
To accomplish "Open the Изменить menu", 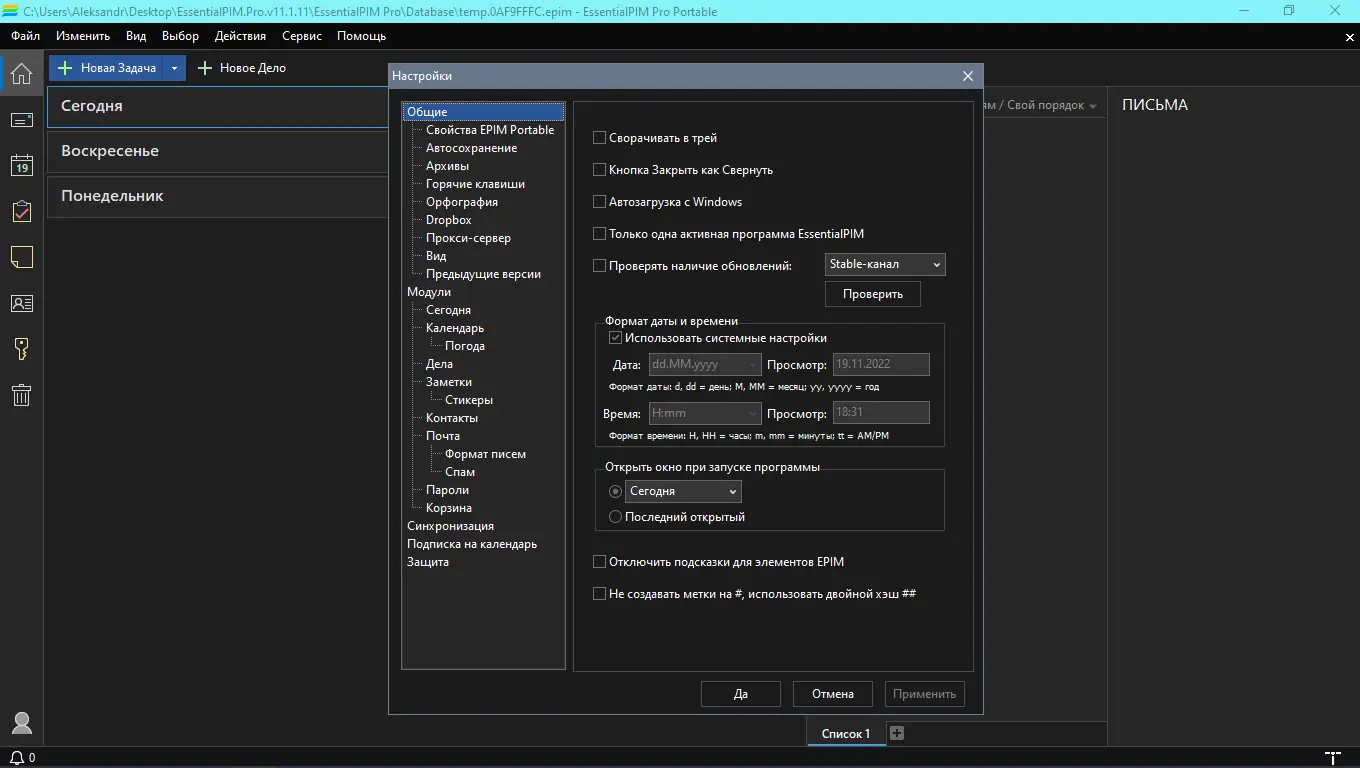I will (83, 36).
